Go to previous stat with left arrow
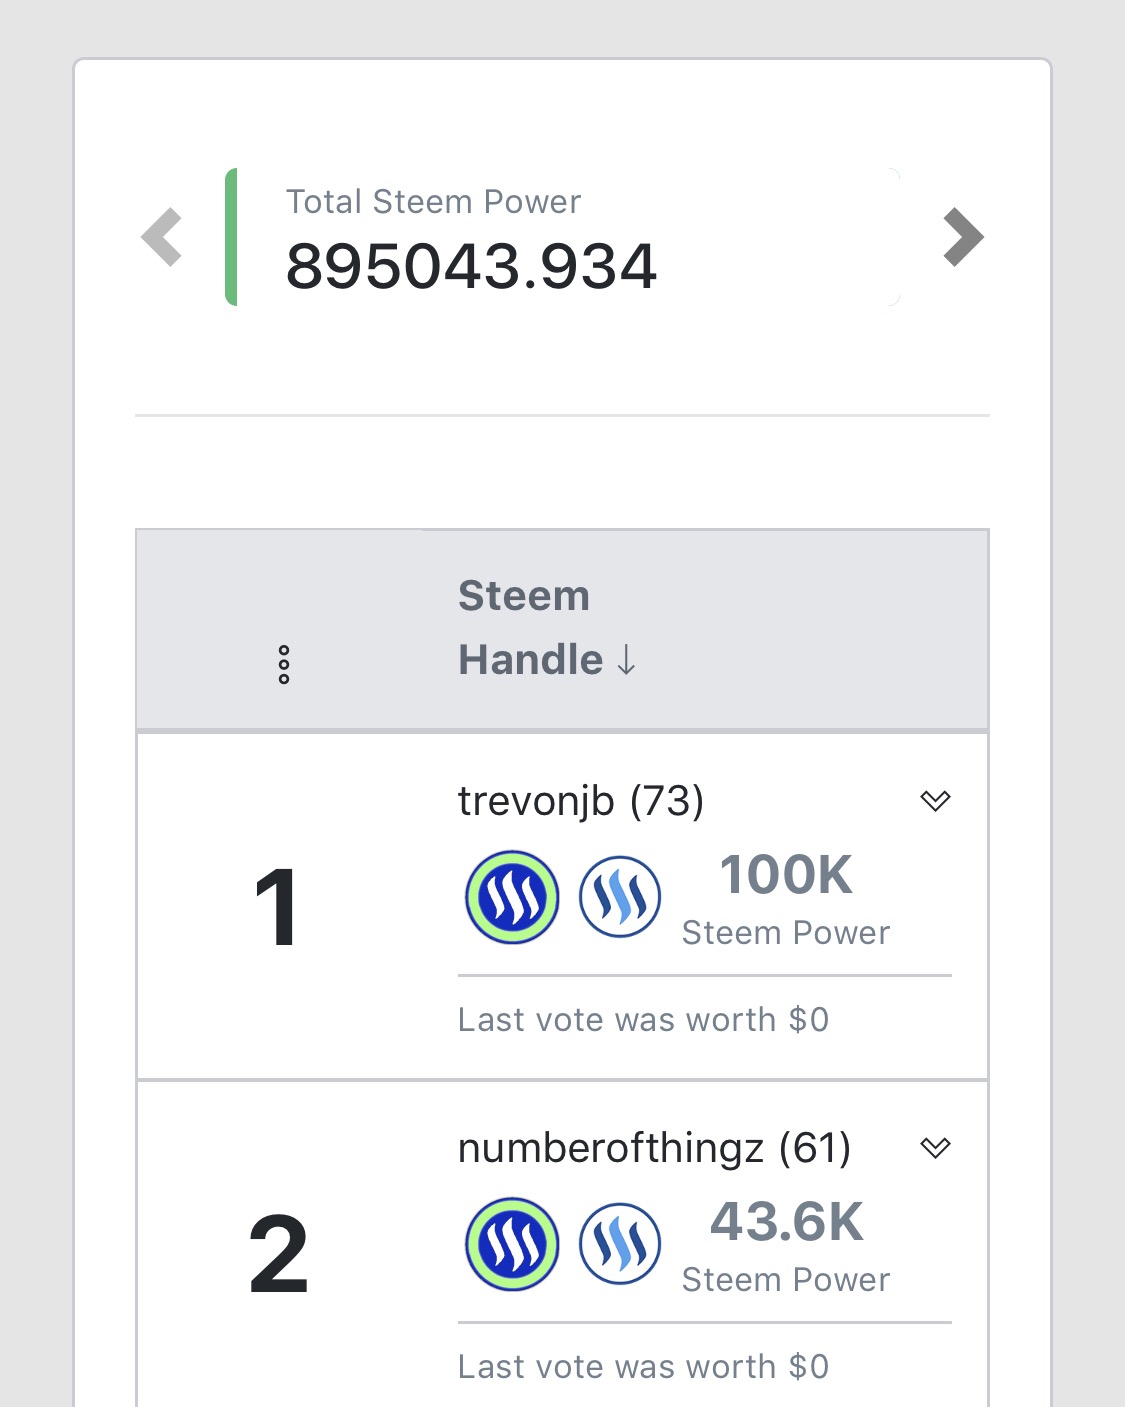 tap(162, 237)
